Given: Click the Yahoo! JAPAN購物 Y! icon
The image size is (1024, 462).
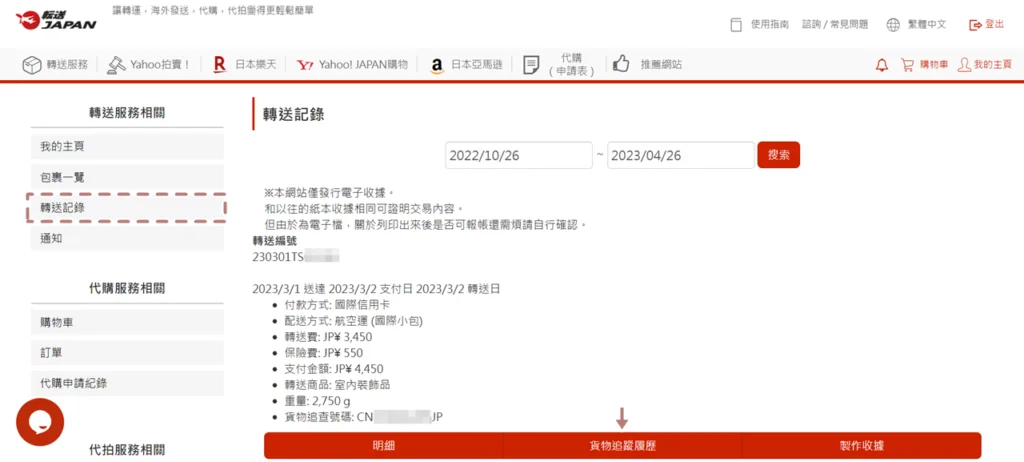Looking at the screenshot, I should coord(304,65).
